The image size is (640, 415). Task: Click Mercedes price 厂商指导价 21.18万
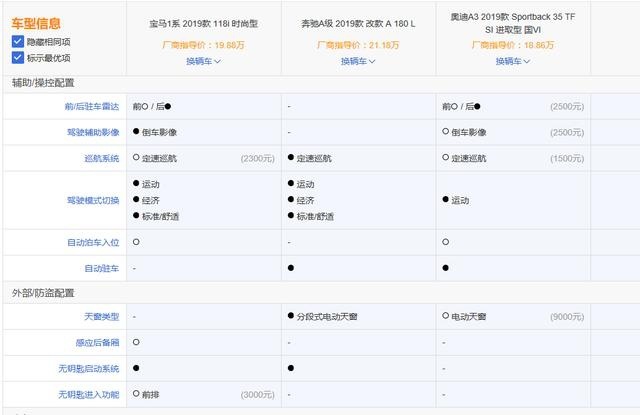[x=358, y=45]
